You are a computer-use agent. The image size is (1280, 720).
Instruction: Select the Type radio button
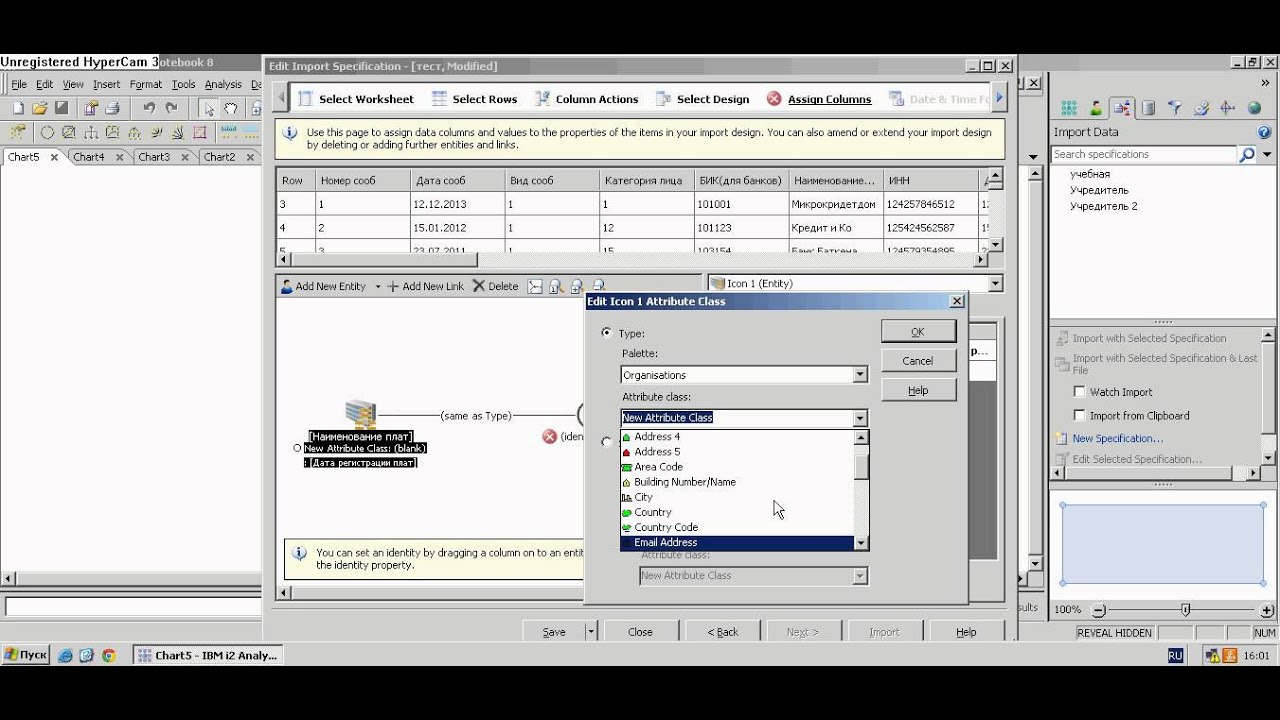(x=607, y=333)
